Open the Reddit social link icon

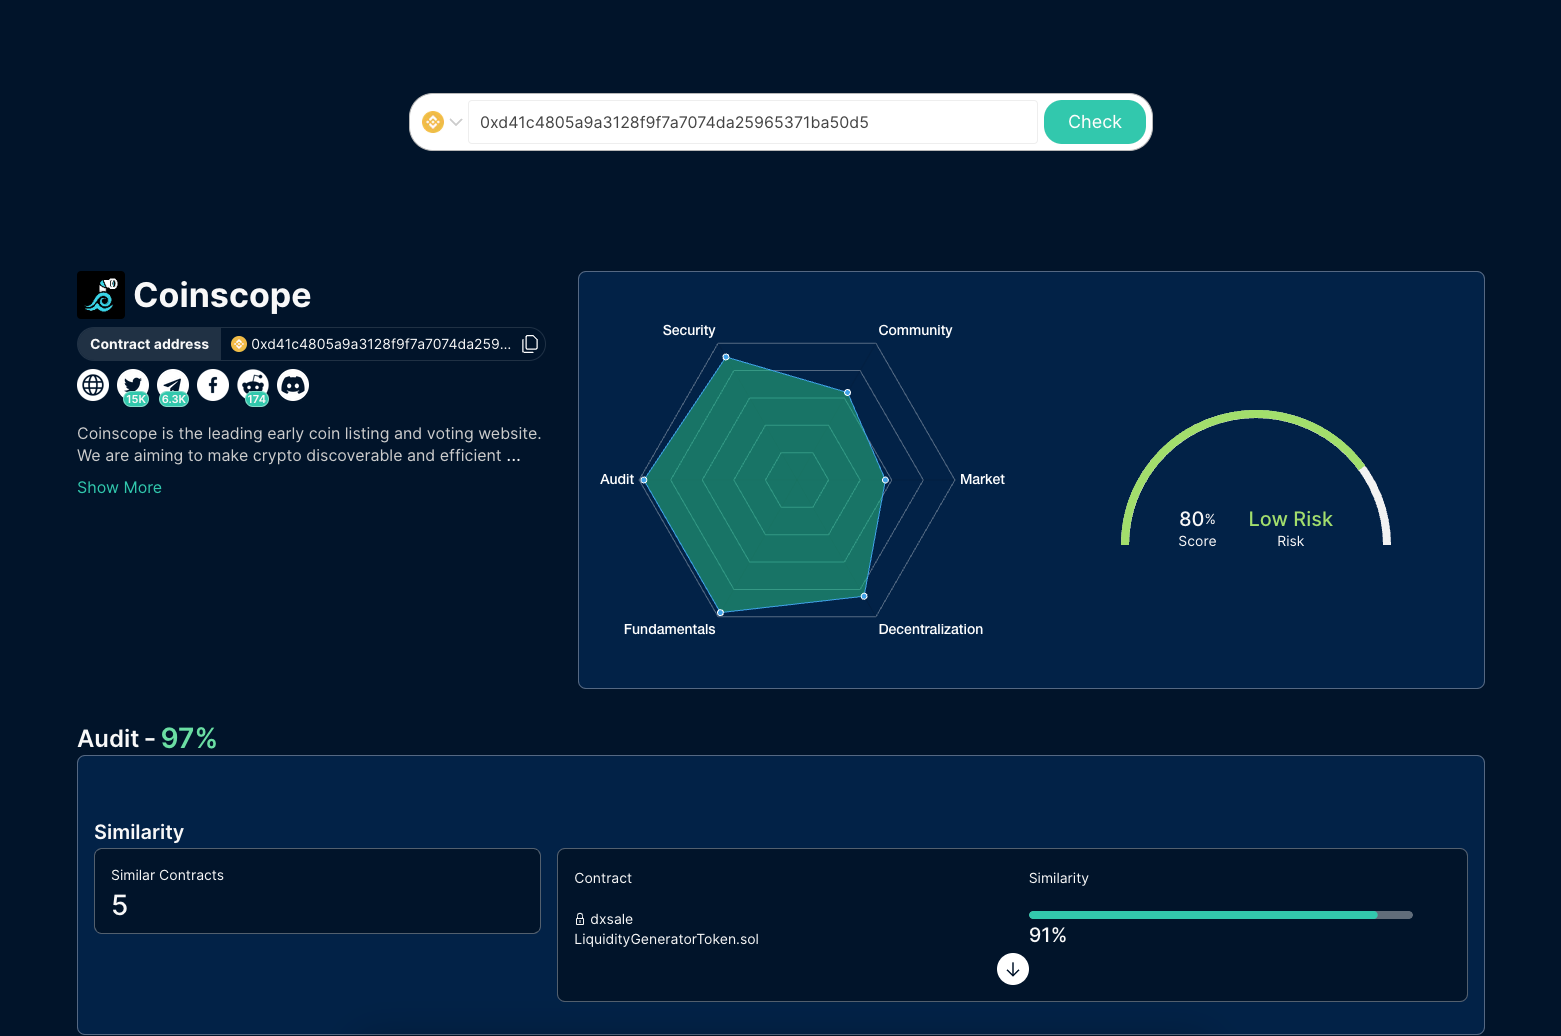pyautogui.click(x=253, y=385)
